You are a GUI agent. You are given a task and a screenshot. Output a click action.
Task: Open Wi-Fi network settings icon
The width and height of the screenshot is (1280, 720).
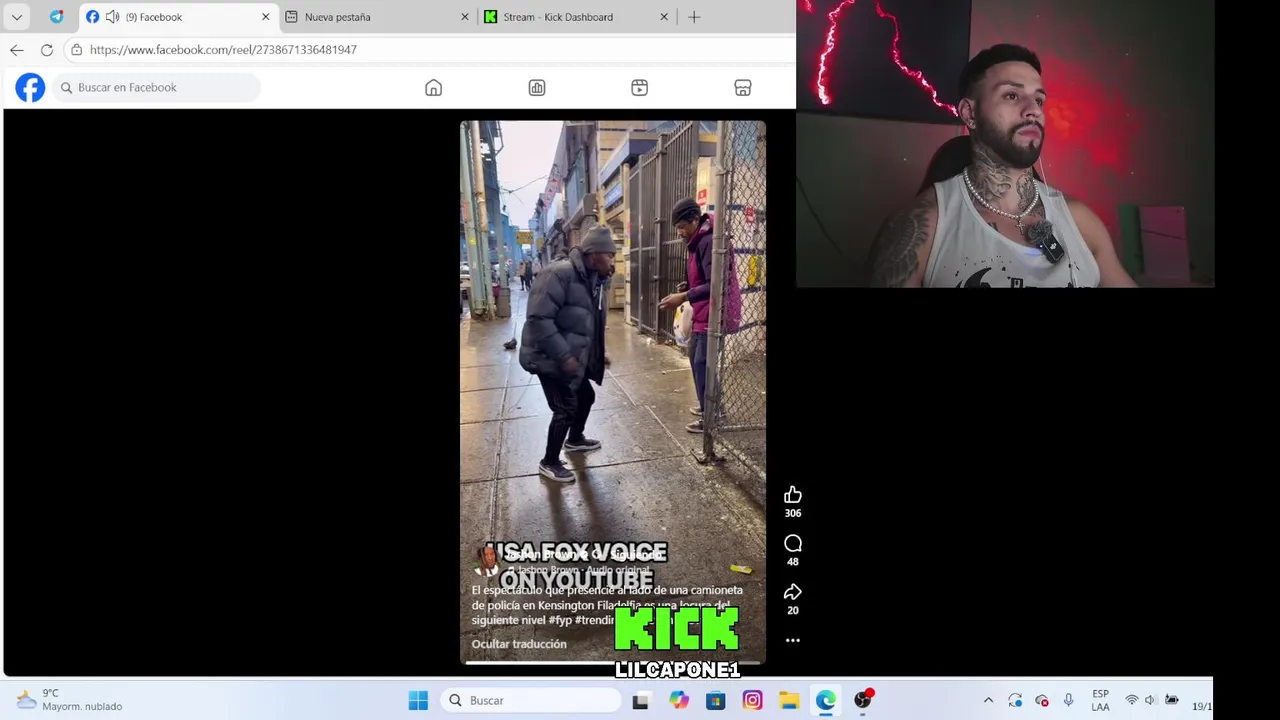(1132, 700)
